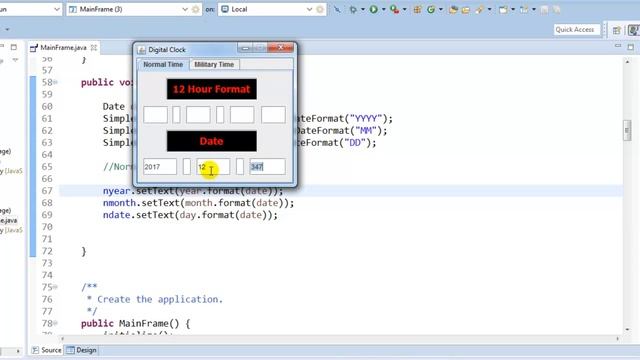
Task: Switch to the Normal Time tab
Action: pyautogui.click(x=163, y=64)
